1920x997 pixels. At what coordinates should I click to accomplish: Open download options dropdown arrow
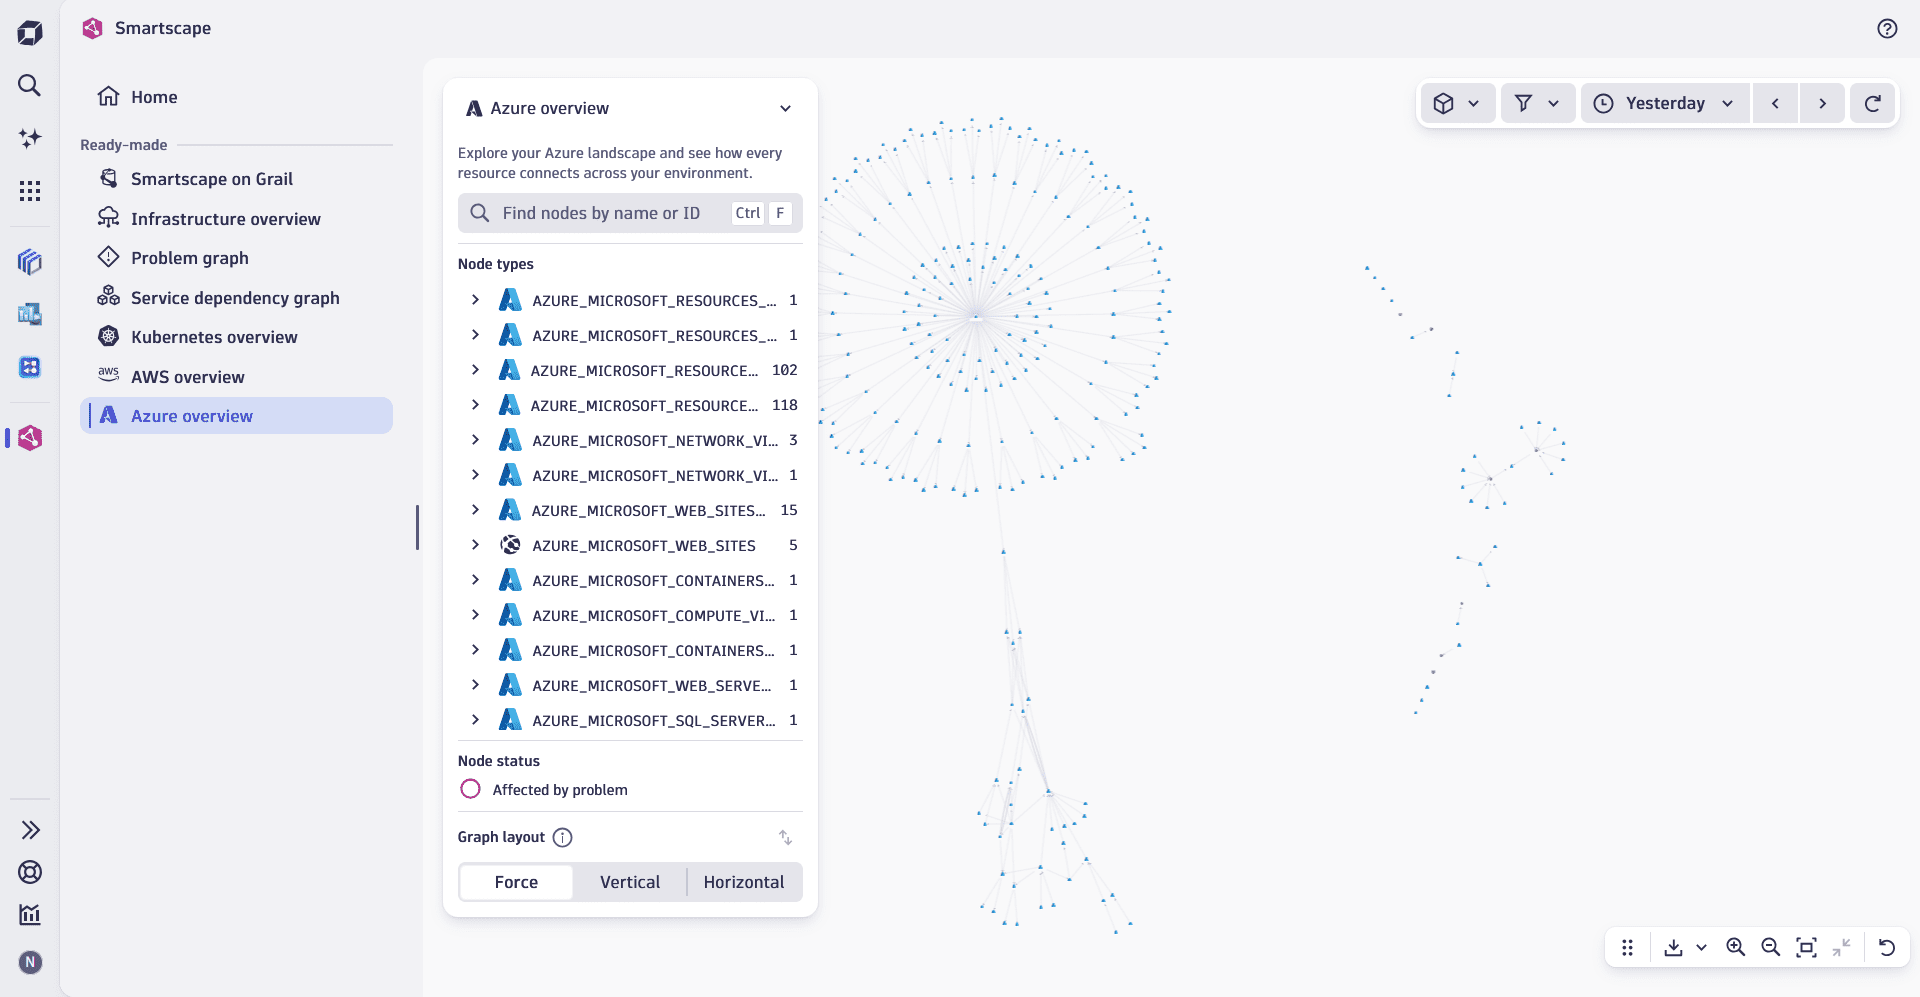pyautogui.click(x=1701, y=947)
